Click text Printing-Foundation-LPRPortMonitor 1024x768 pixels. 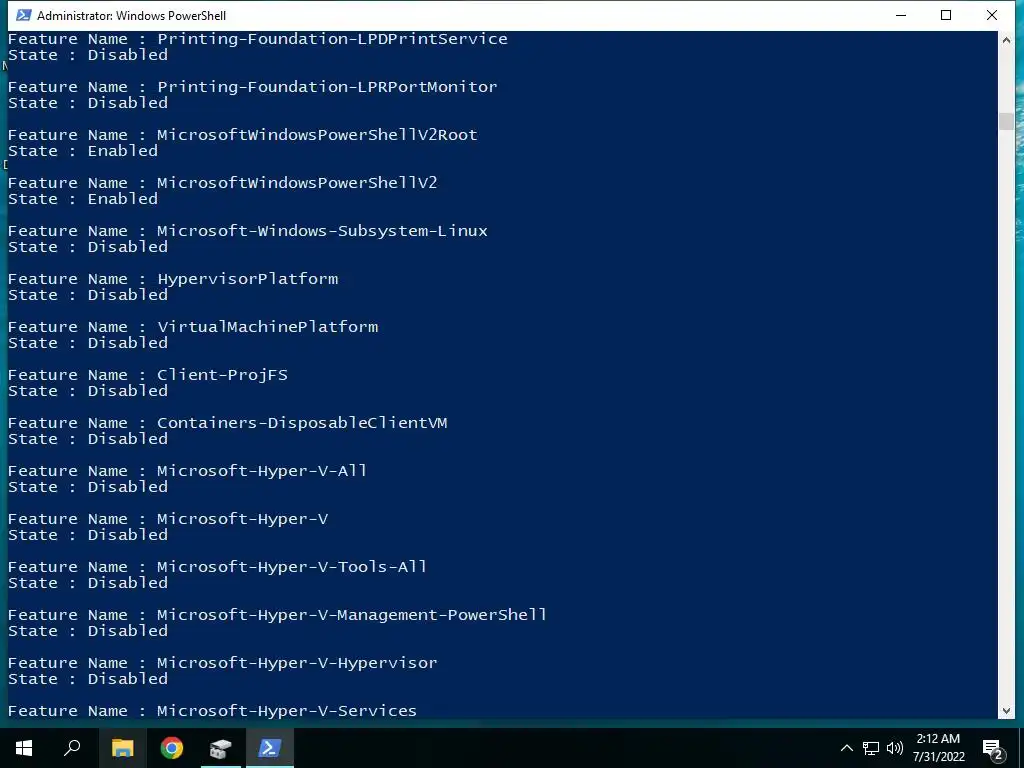327,87
